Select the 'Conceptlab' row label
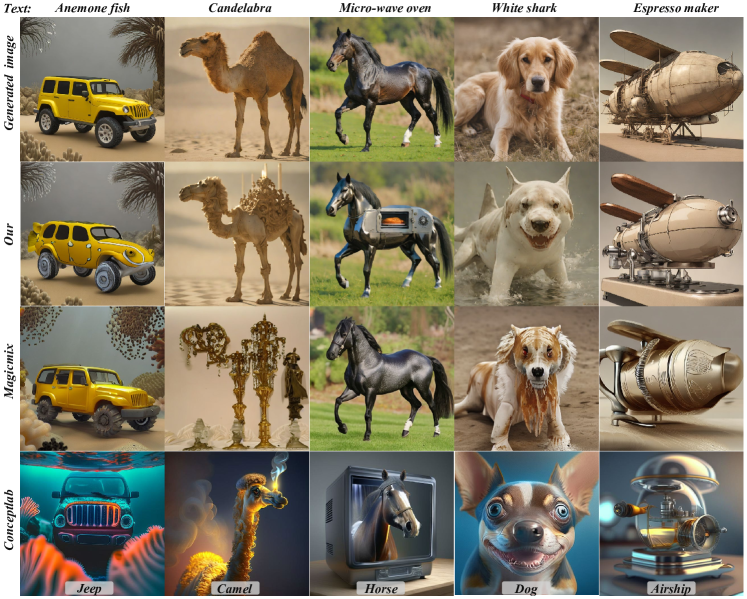 tap(9, 522)
